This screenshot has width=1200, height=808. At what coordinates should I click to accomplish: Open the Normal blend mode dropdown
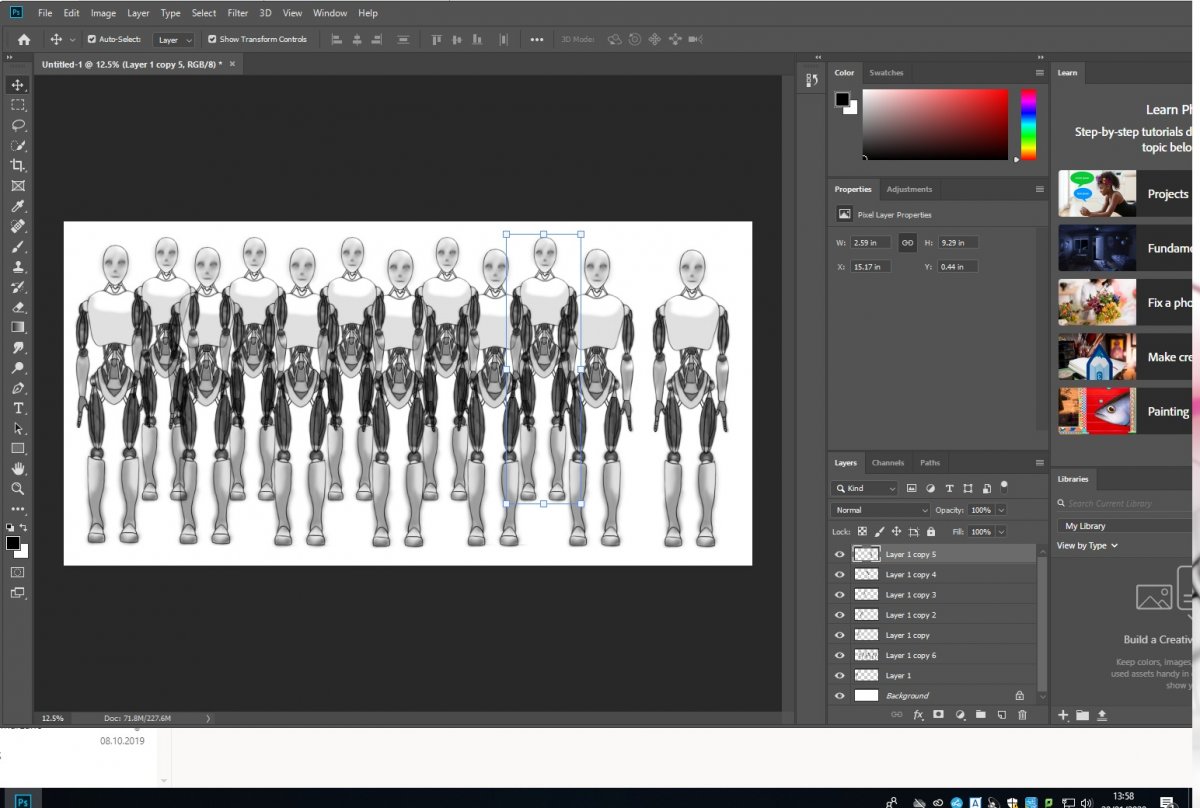pos(881,510)
